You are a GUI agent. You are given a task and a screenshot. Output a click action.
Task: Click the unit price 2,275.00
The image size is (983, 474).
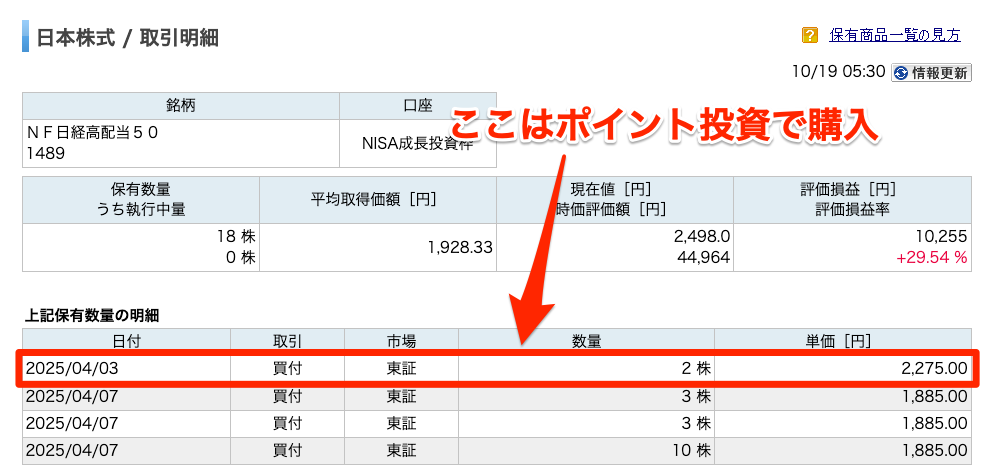[935, 369]
